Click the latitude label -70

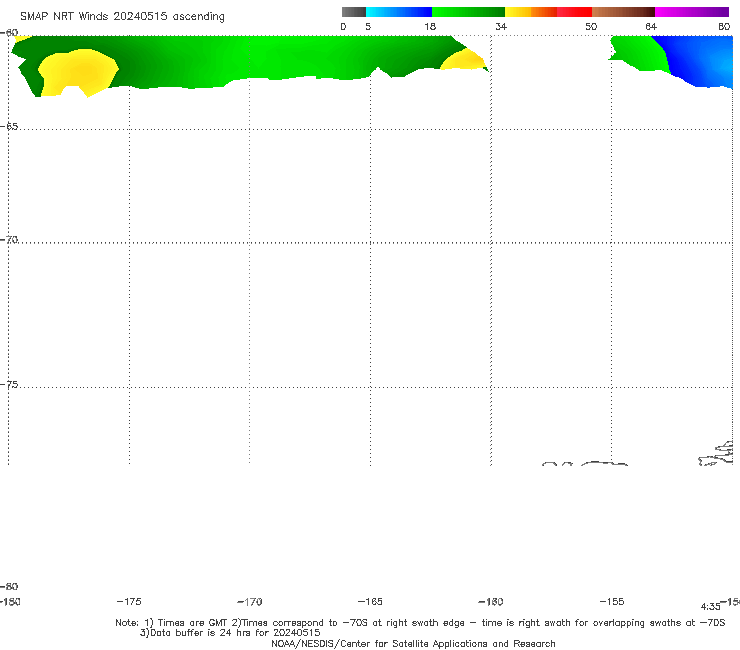[9, 240]
